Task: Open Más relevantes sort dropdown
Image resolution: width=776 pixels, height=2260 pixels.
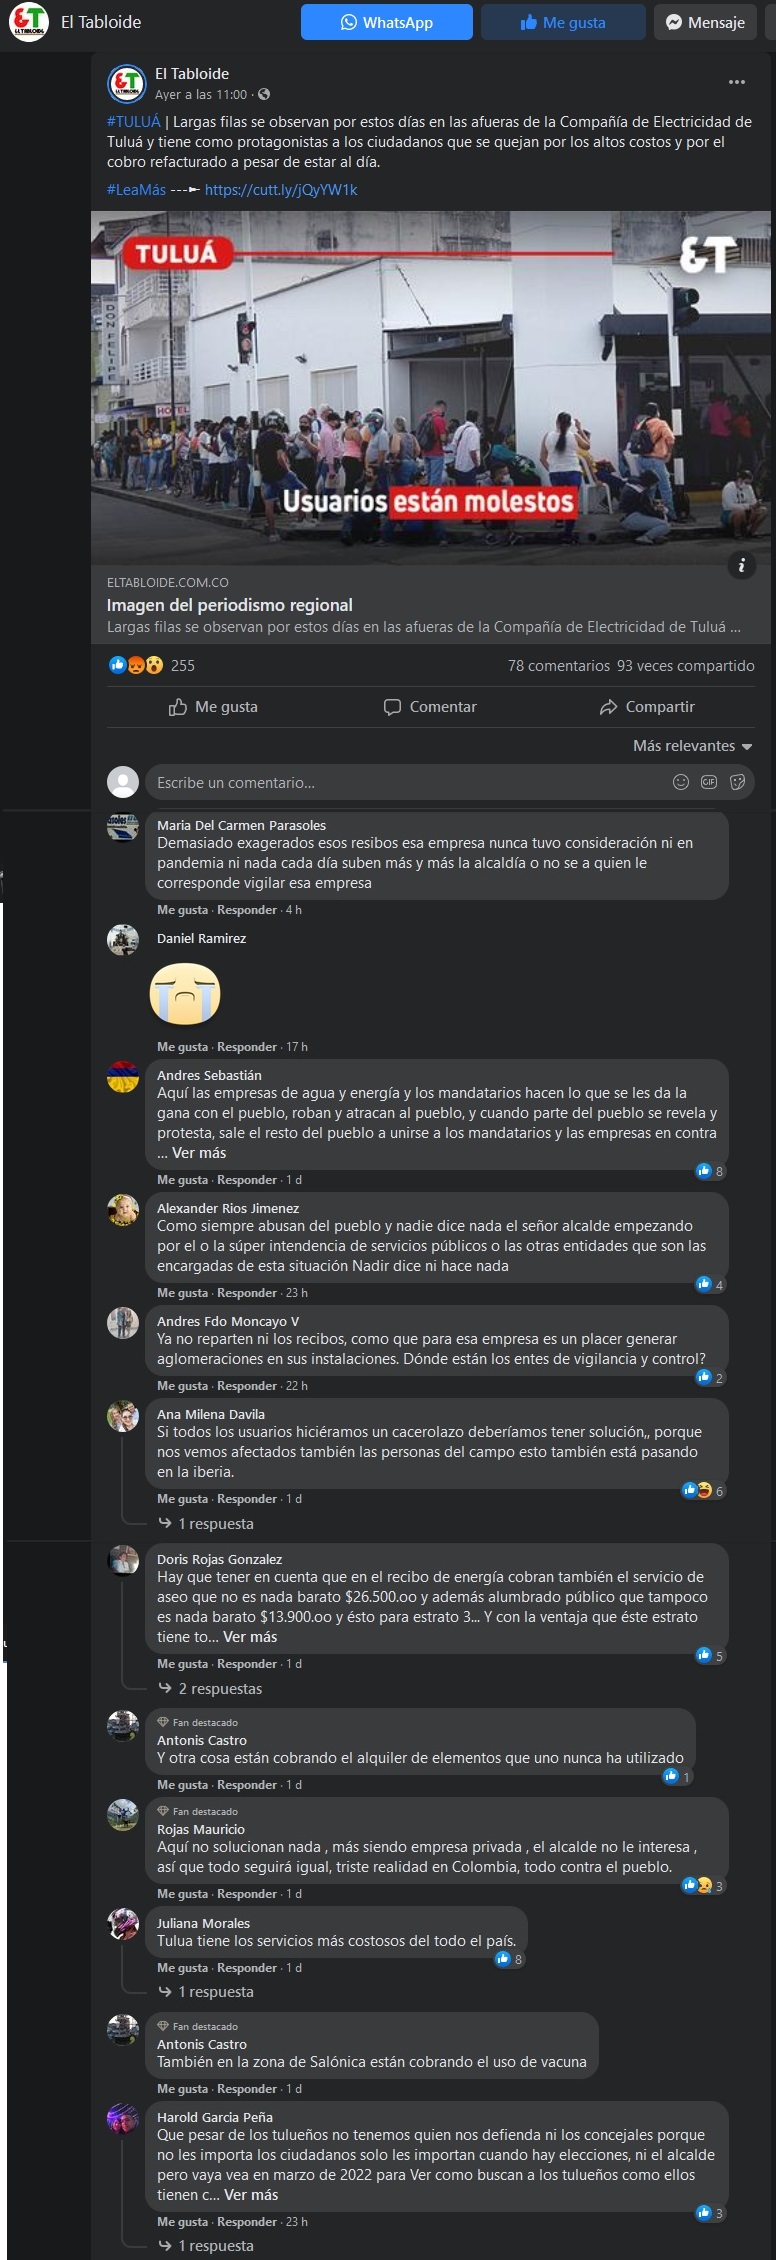Action: [x=692, y=746]
